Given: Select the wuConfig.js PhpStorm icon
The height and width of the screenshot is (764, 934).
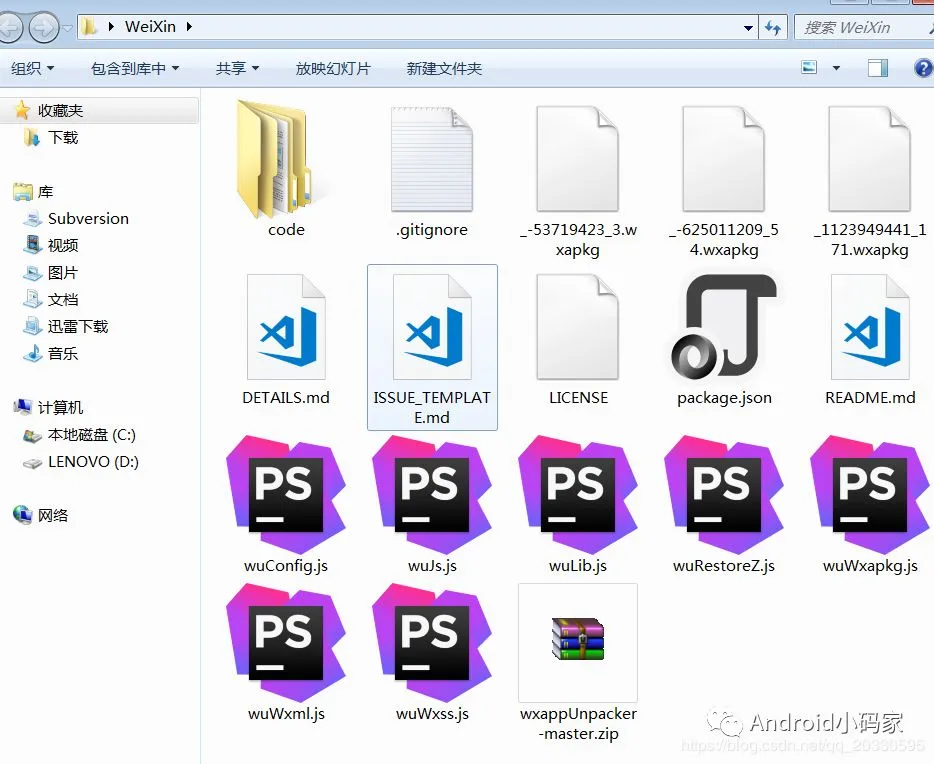Looking at the screenshot, I should pyautogui.click(x=286, y=495).
